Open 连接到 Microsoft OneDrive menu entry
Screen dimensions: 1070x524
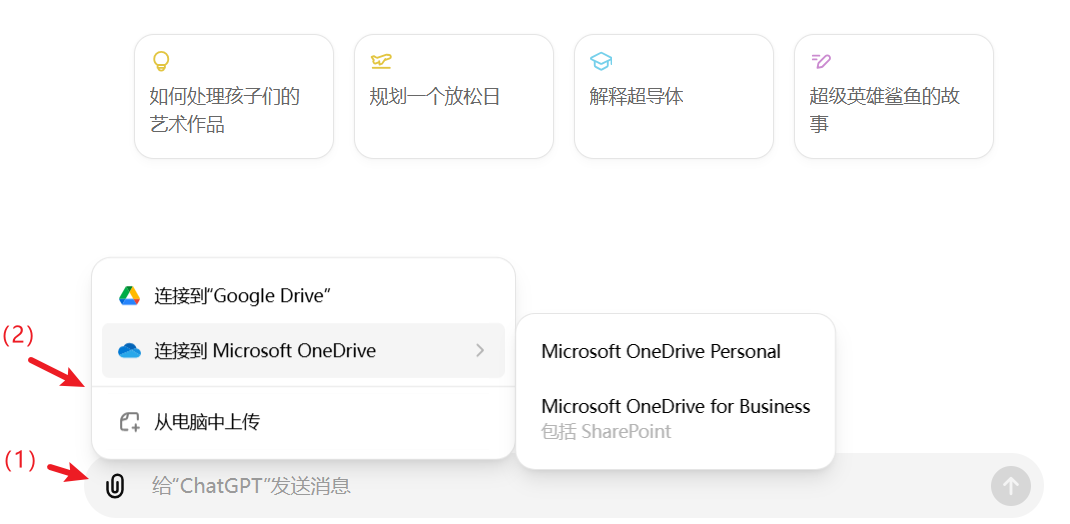point(265,351)
